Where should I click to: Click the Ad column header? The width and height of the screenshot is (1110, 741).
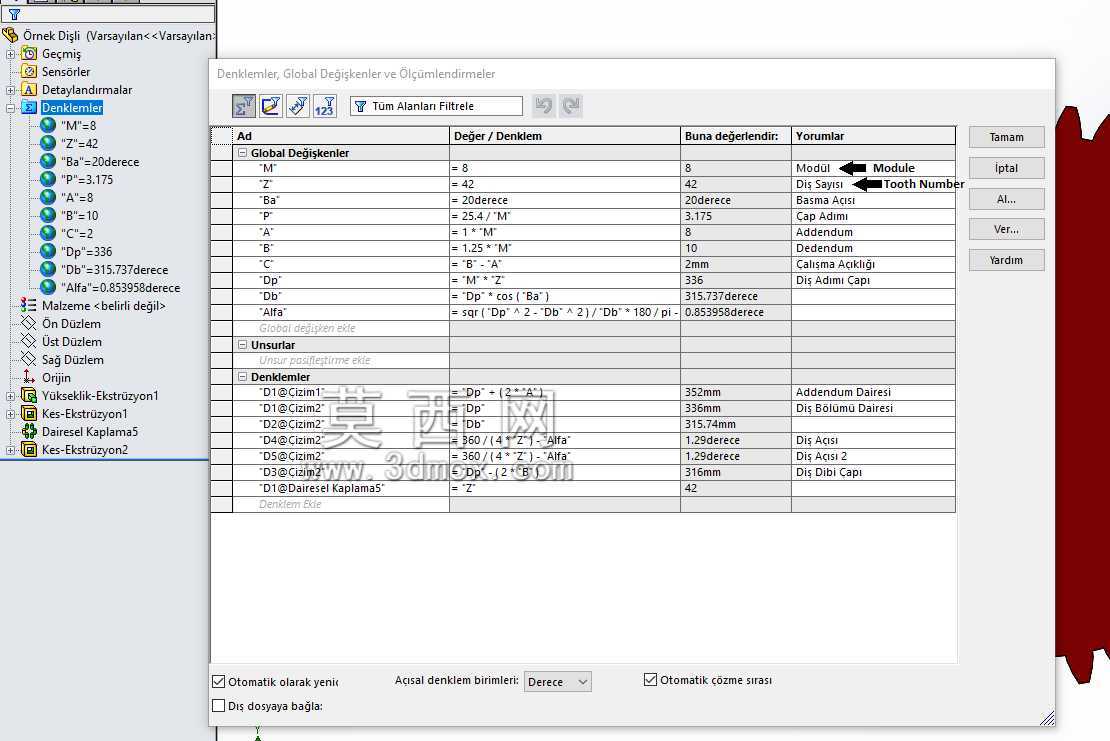(x=341, y=136)
